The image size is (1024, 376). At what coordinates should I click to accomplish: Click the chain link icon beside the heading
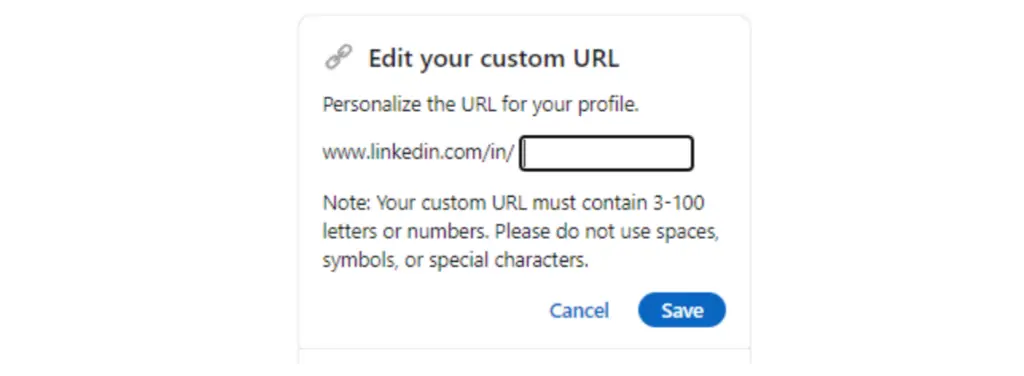click(x=338, y=57)
